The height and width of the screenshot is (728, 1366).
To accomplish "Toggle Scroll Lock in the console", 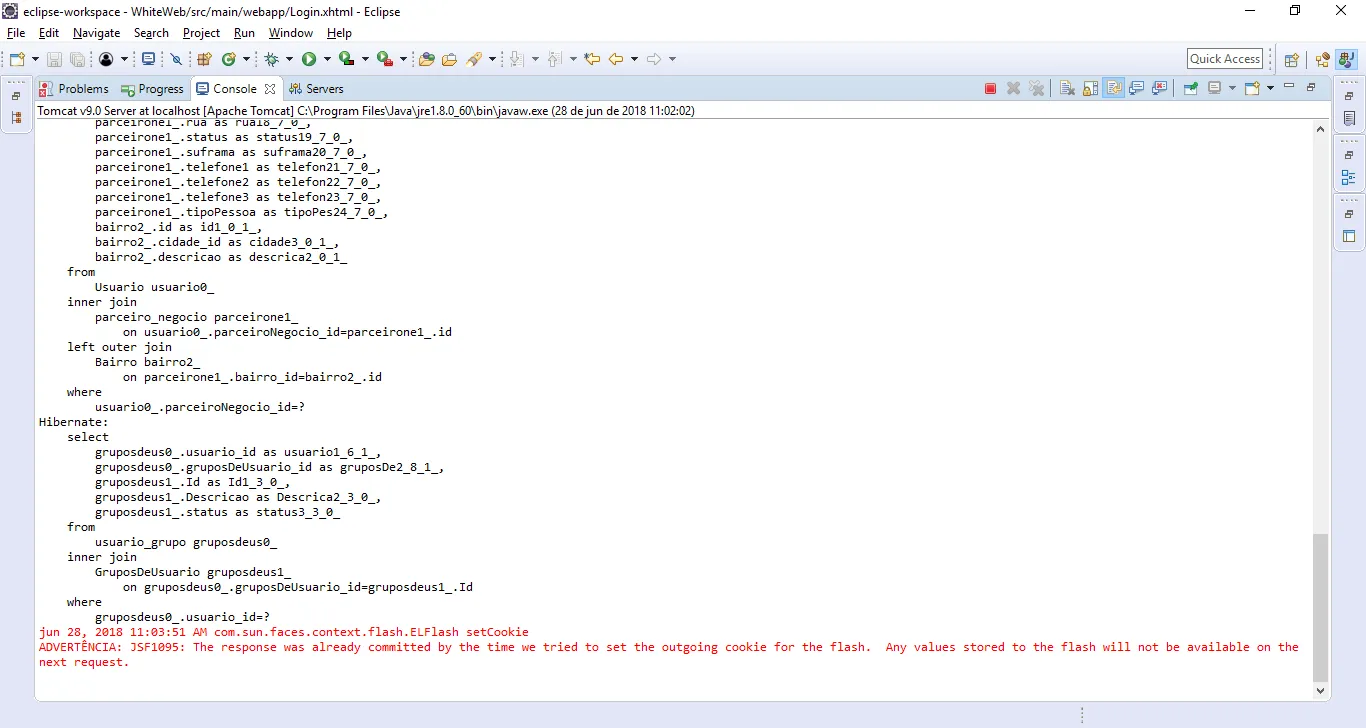I will pos(1090,89).
